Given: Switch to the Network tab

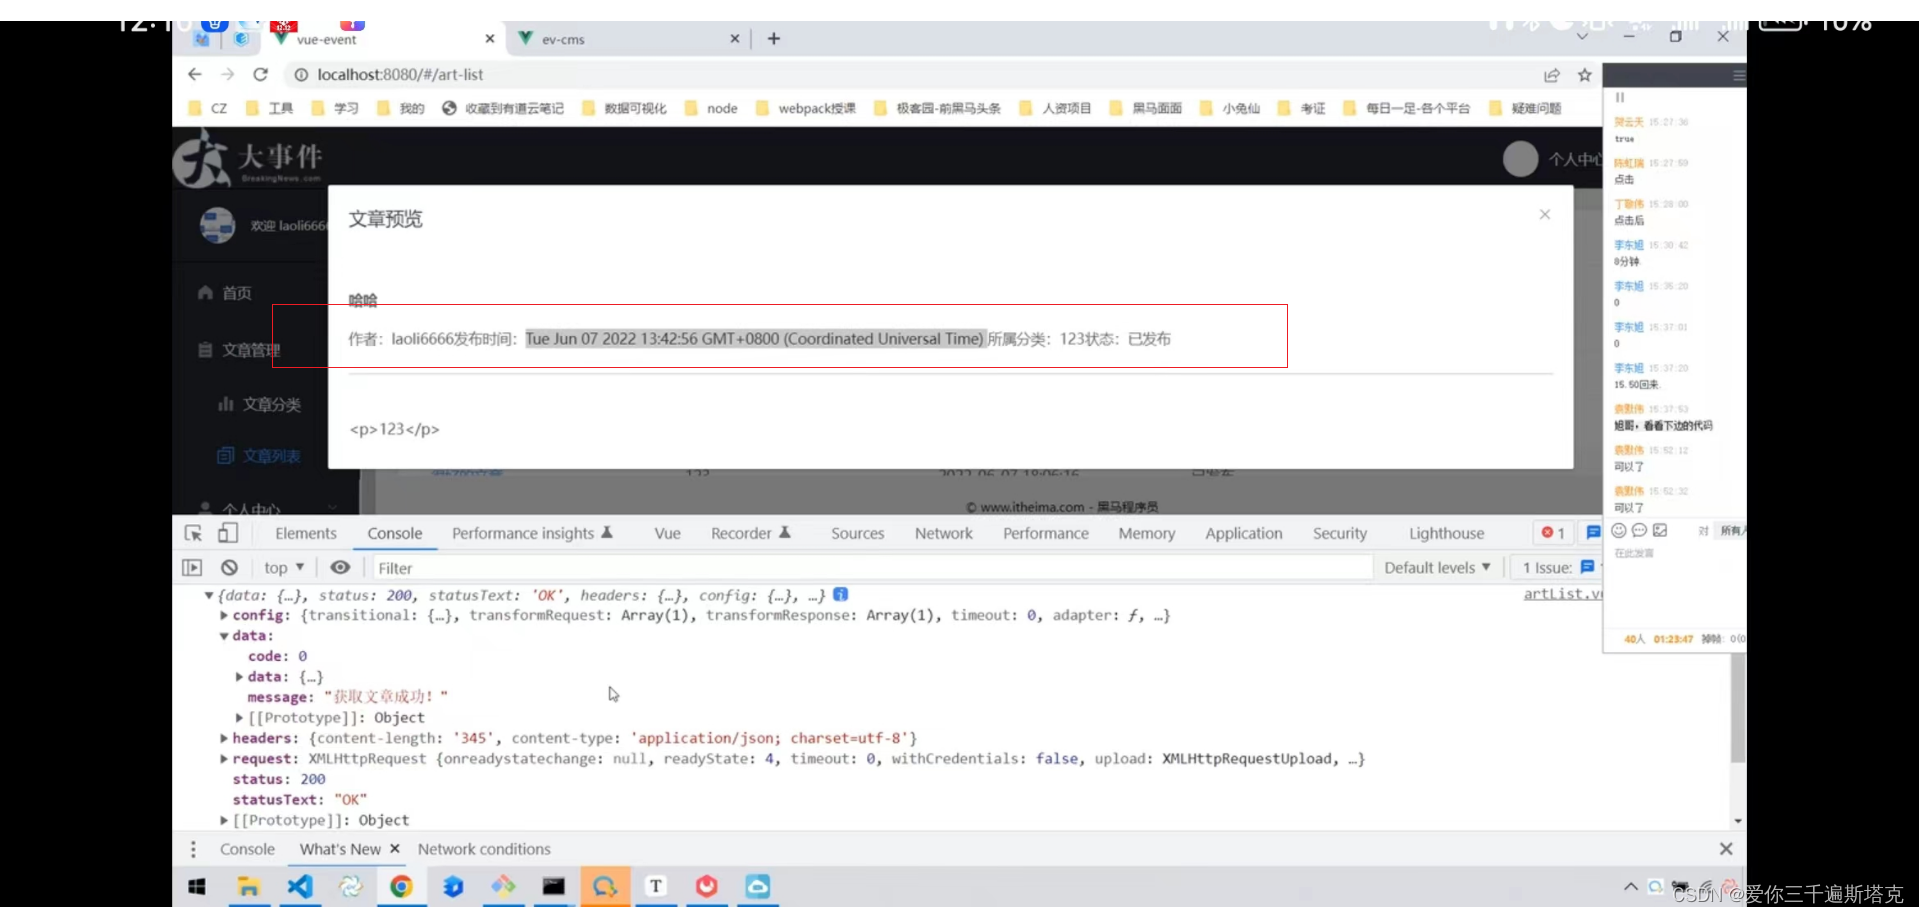Looking at the screenshot, I should click(943, 534).
